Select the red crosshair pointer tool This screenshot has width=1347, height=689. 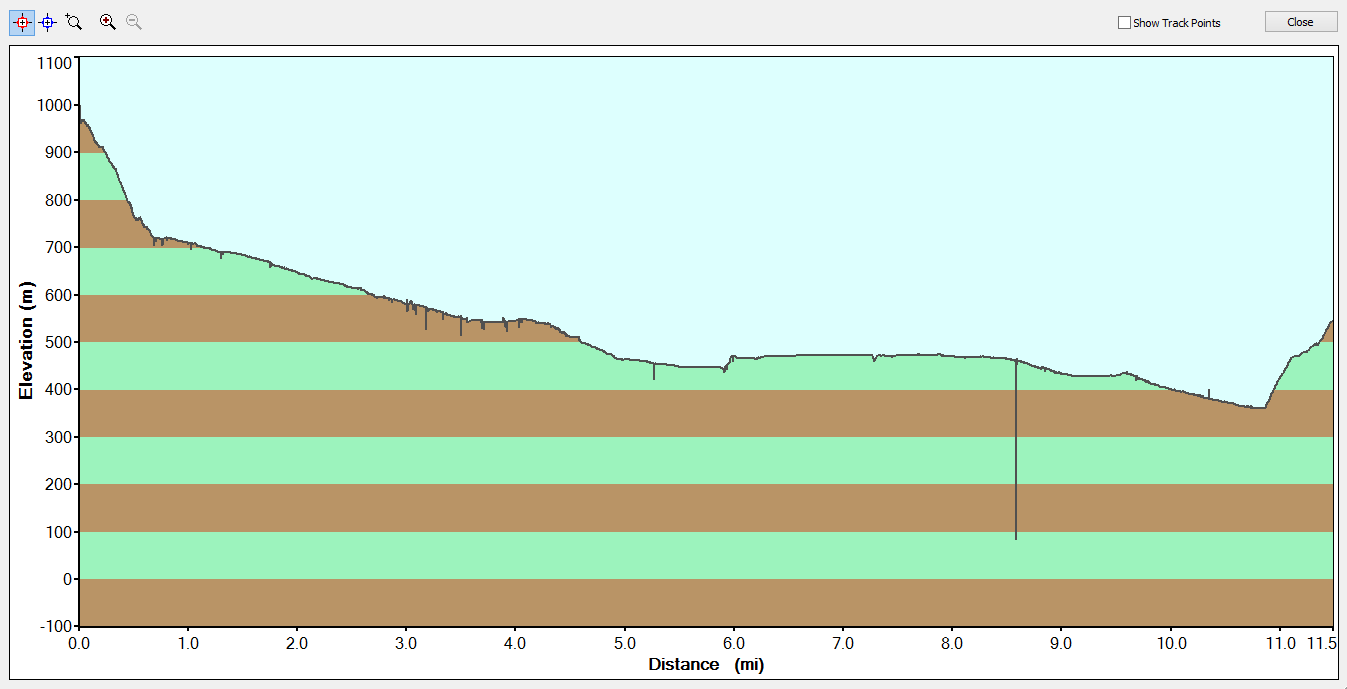click(22, 22)
